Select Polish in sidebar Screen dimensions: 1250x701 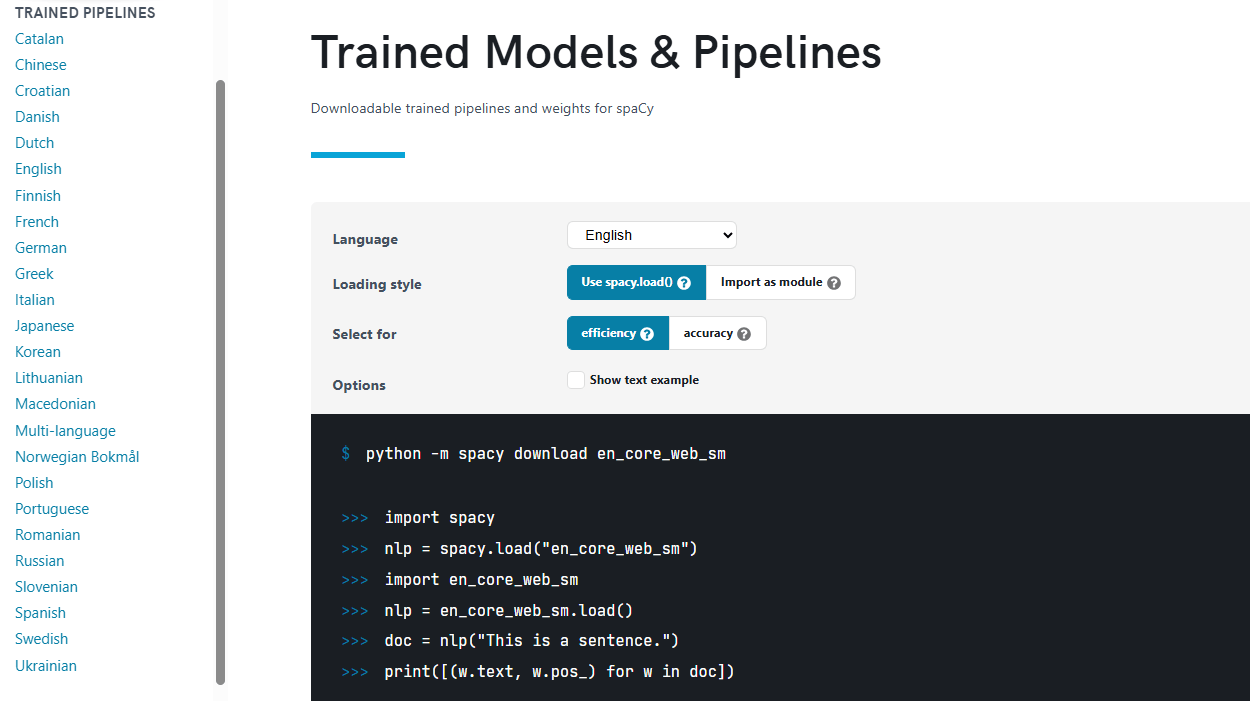click(x=34, y=483)
